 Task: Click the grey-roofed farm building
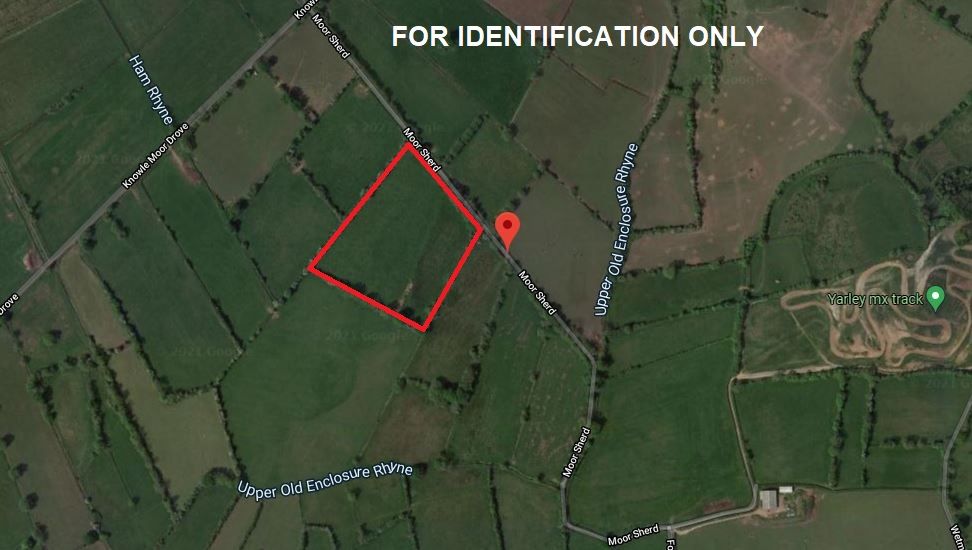point(769,499)
